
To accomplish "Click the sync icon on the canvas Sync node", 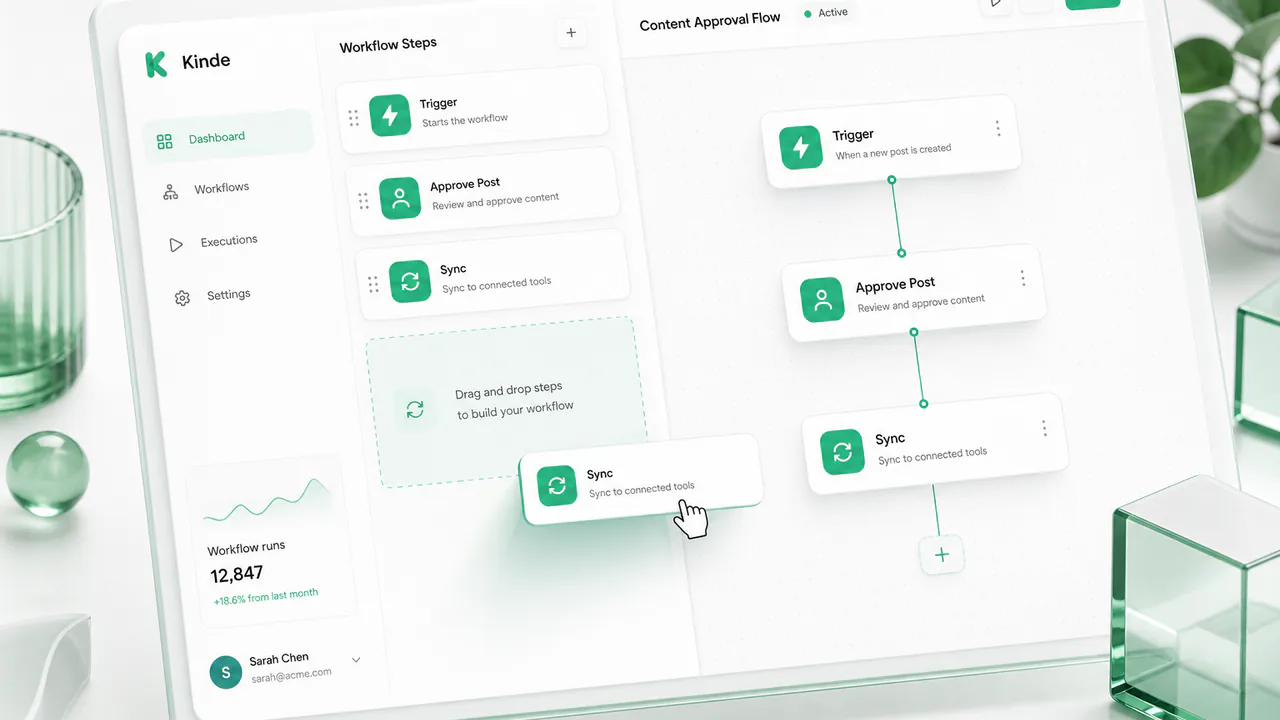I will [x=843, y=452].
